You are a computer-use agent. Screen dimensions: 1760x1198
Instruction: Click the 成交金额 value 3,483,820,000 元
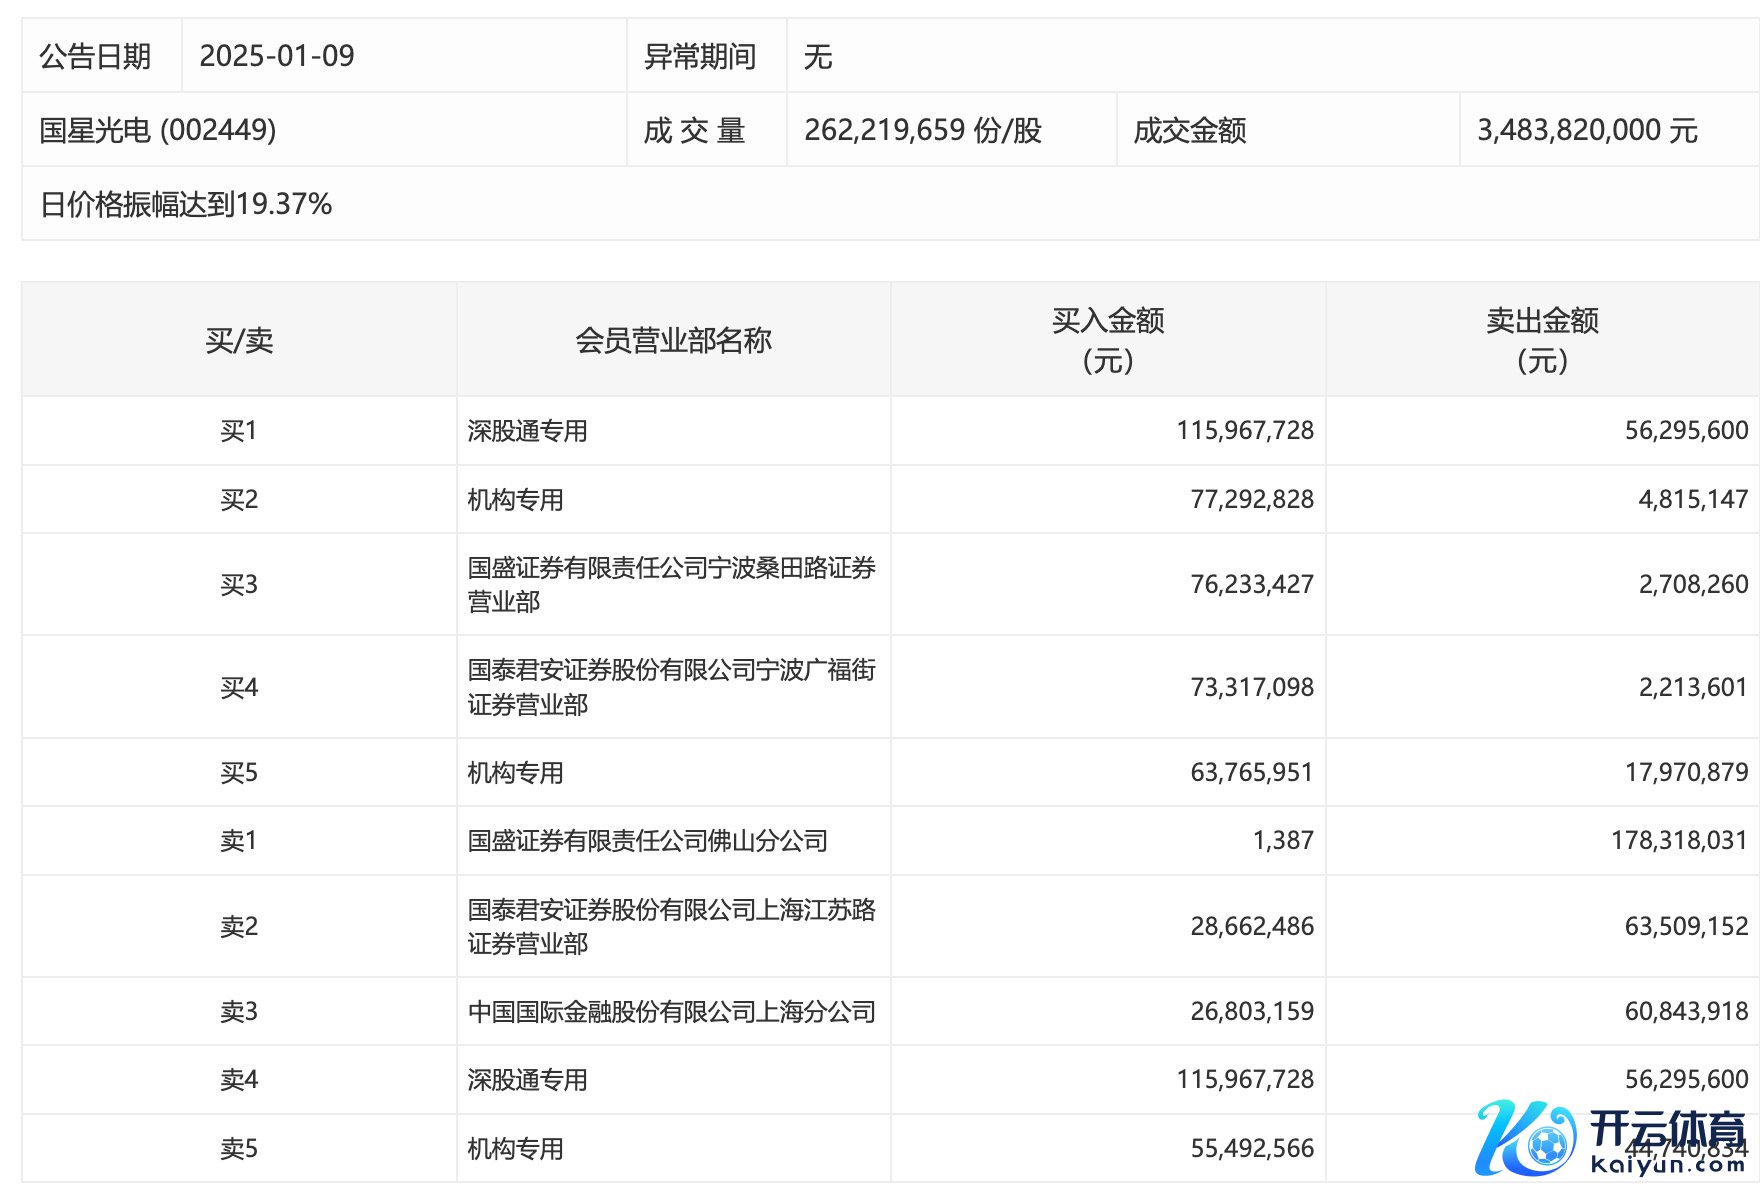tap(1587, 130)
